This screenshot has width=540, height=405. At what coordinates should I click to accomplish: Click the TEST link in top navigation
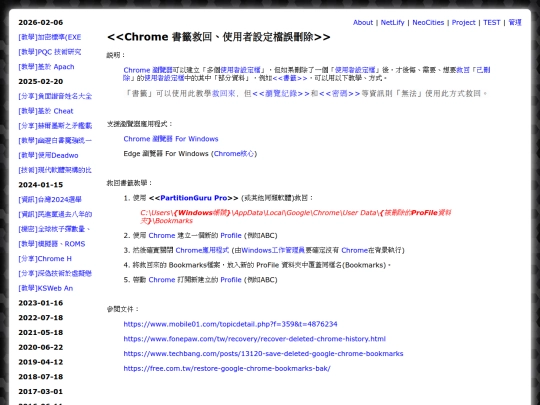point(491,22)
